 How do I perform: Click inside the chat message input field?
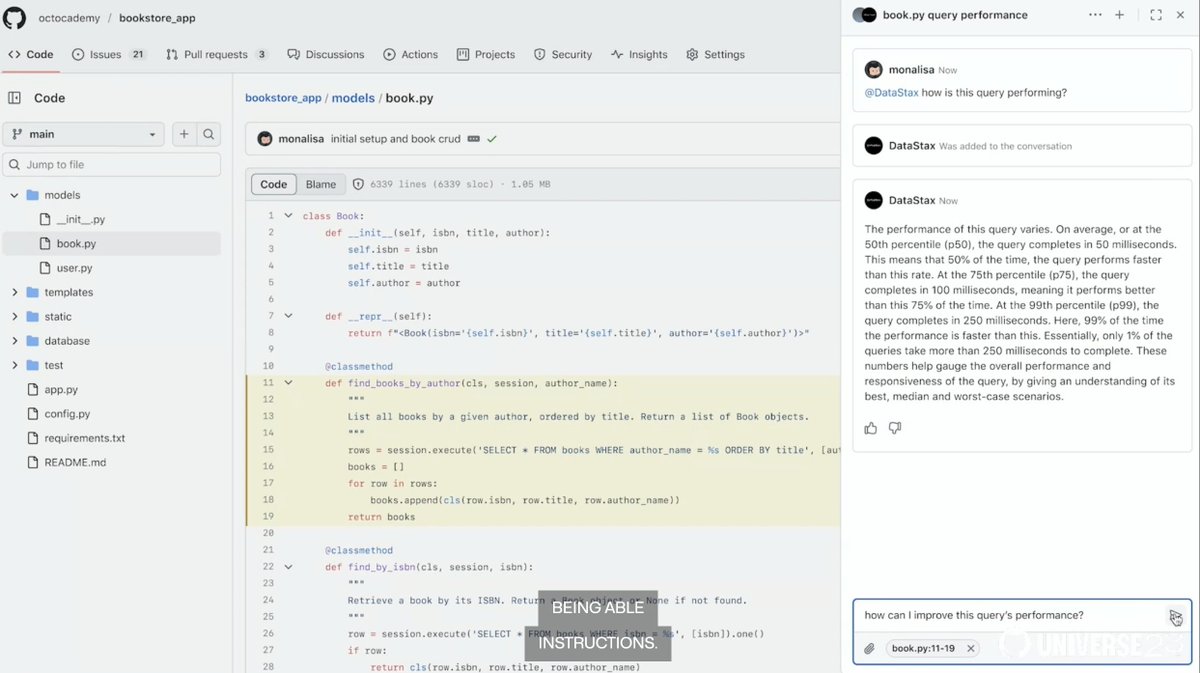point(1000,615)
